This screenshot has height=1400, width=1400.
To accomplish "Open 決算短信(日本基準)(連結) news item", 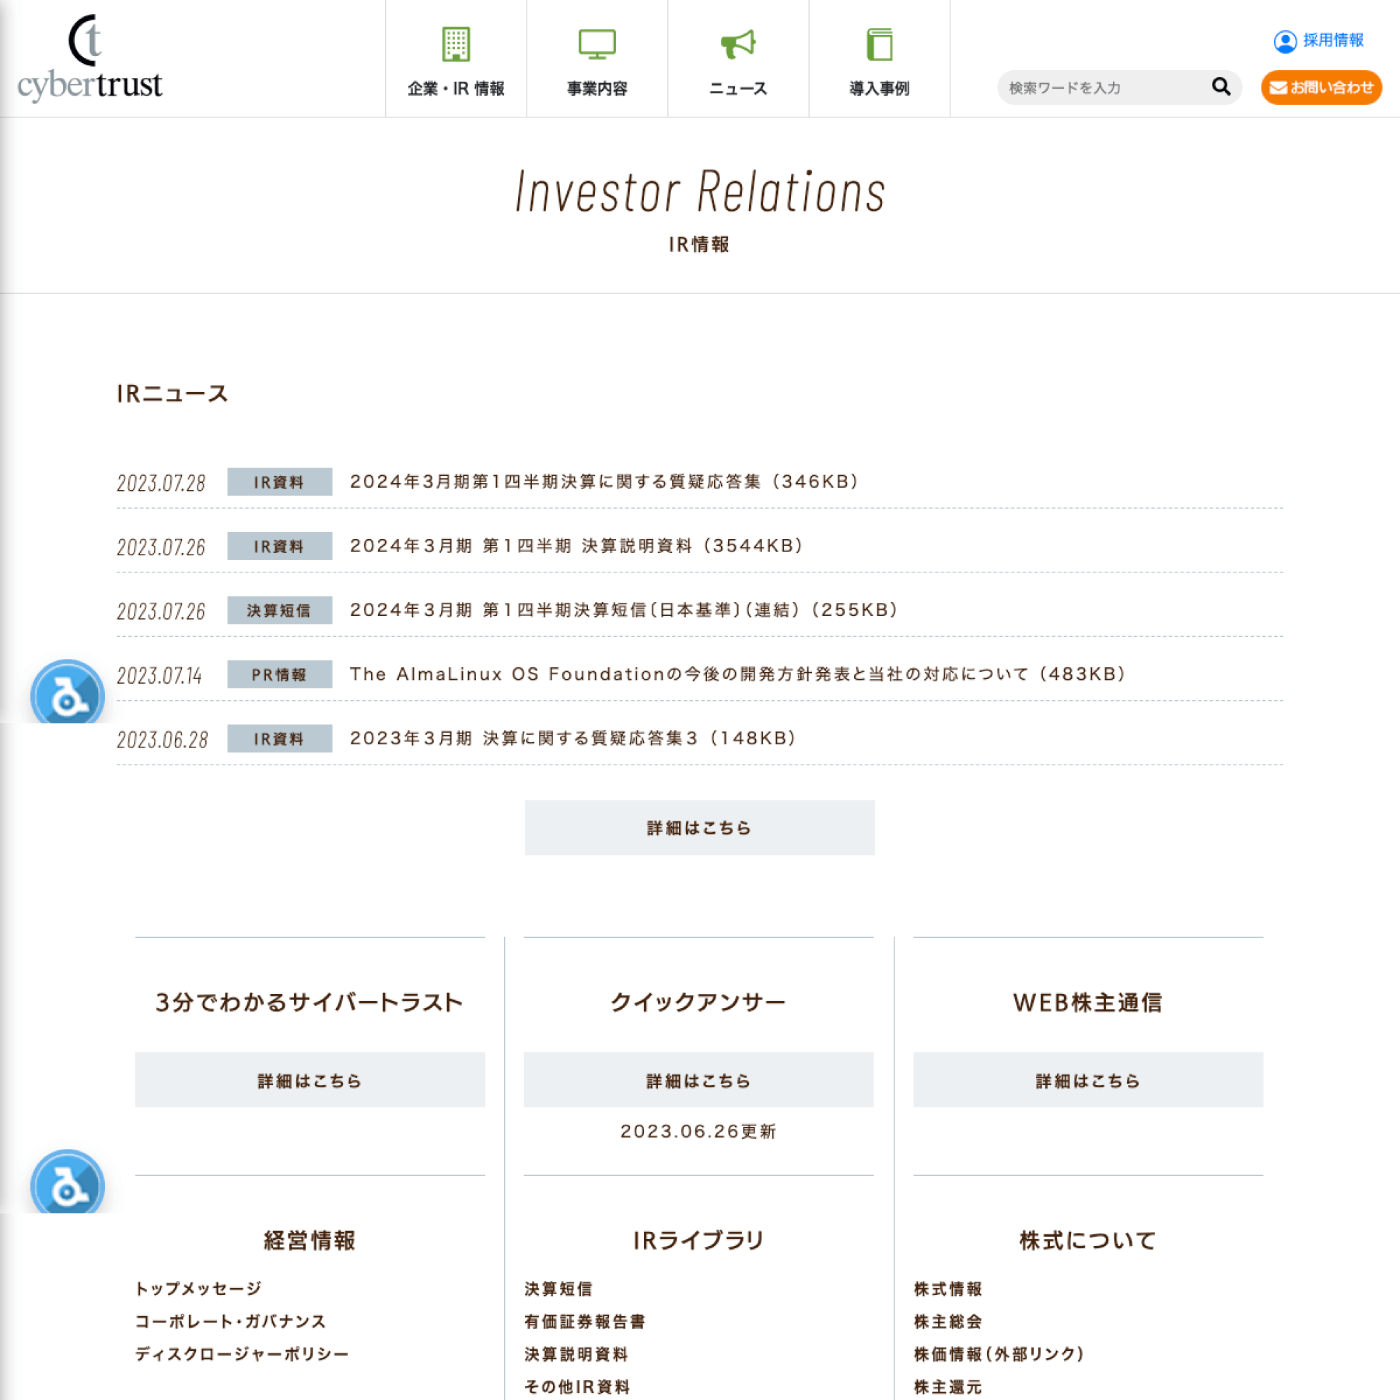I will 623,610.
